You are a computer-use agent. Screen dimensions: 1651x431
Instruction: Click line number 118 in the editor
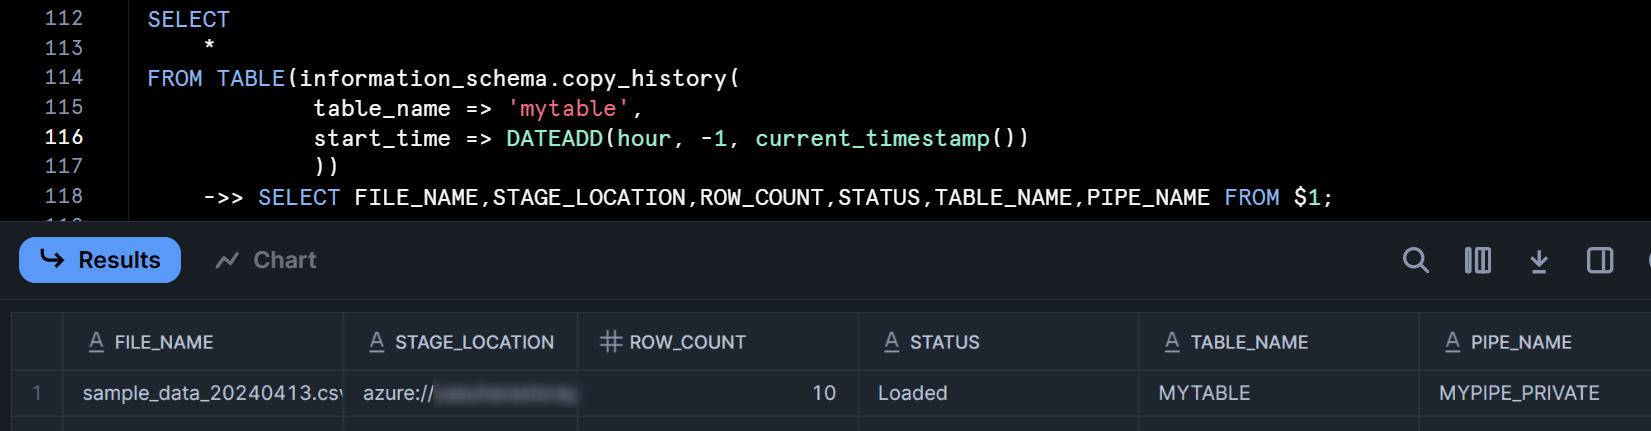(x=64, y=196)
